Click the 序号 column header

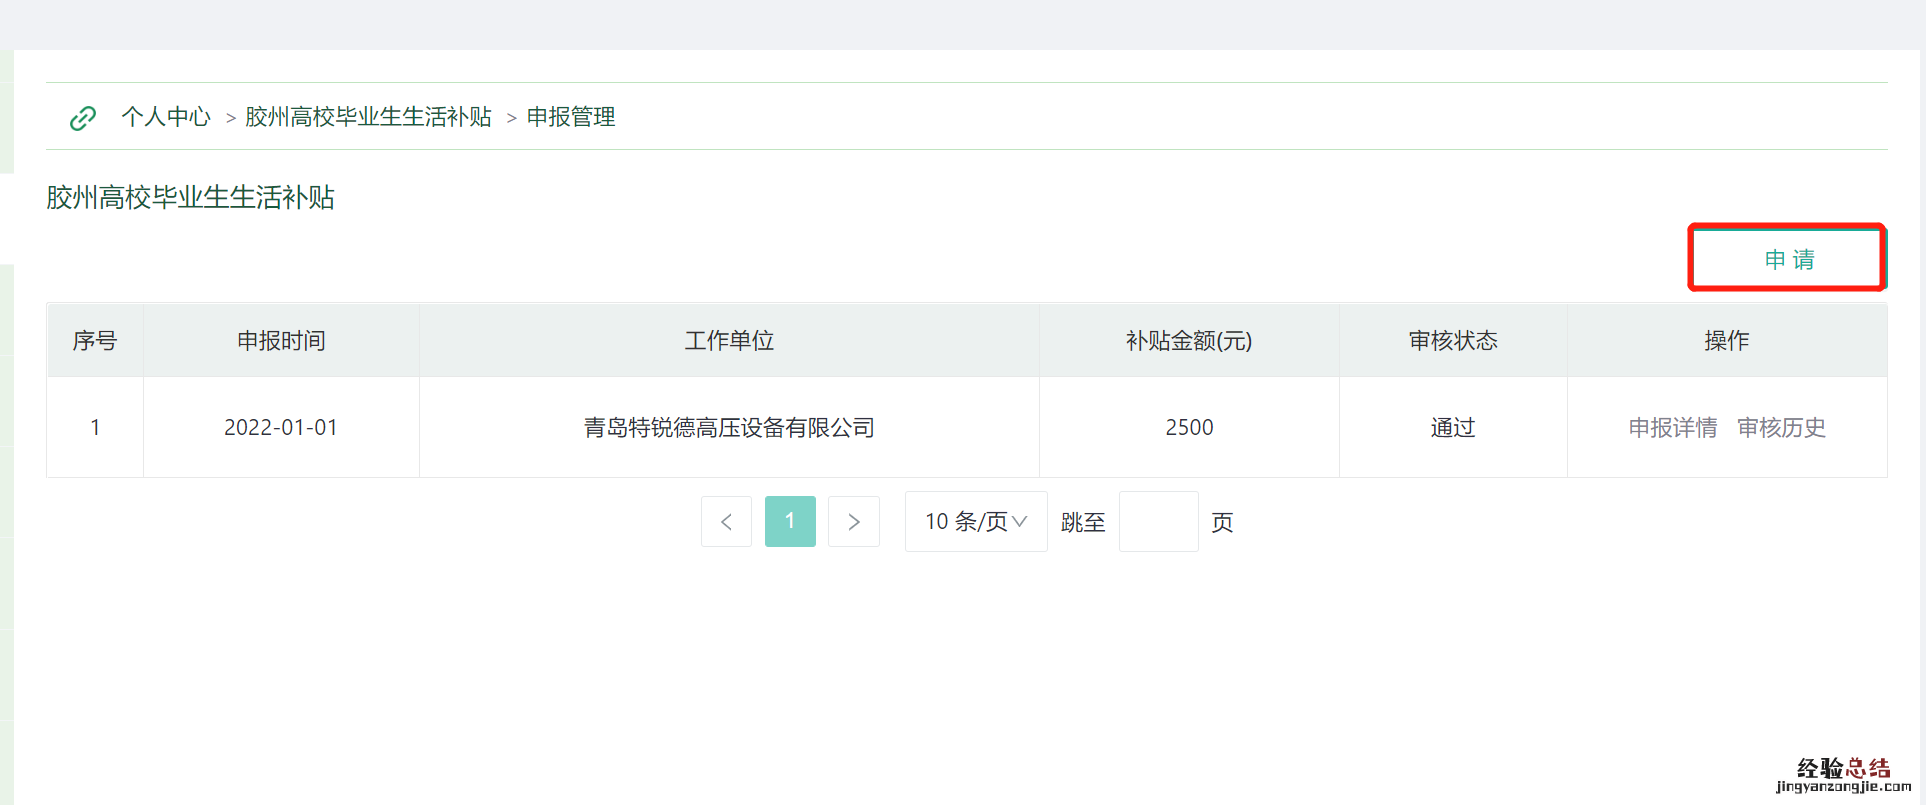pyautogui.click(x=95, y=341)
